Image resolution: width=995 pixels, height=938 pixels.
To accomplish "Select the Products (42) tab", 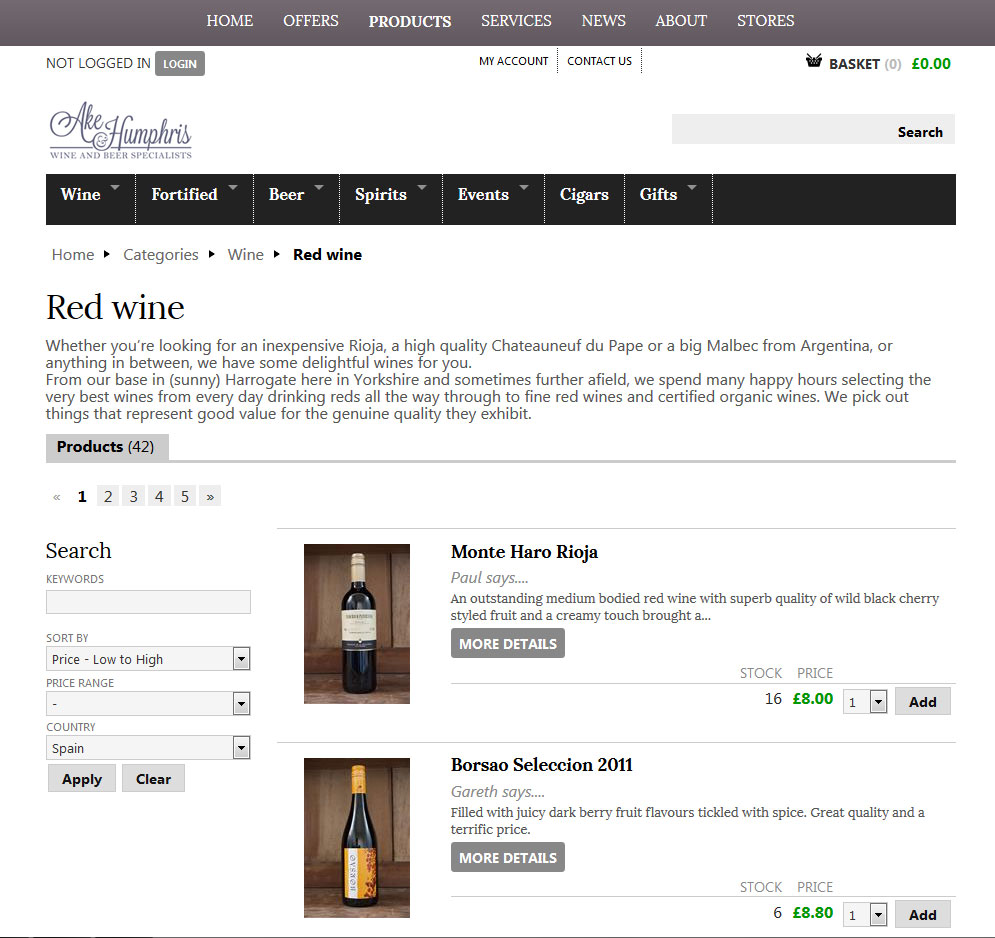I will click(x=107, y=447).
